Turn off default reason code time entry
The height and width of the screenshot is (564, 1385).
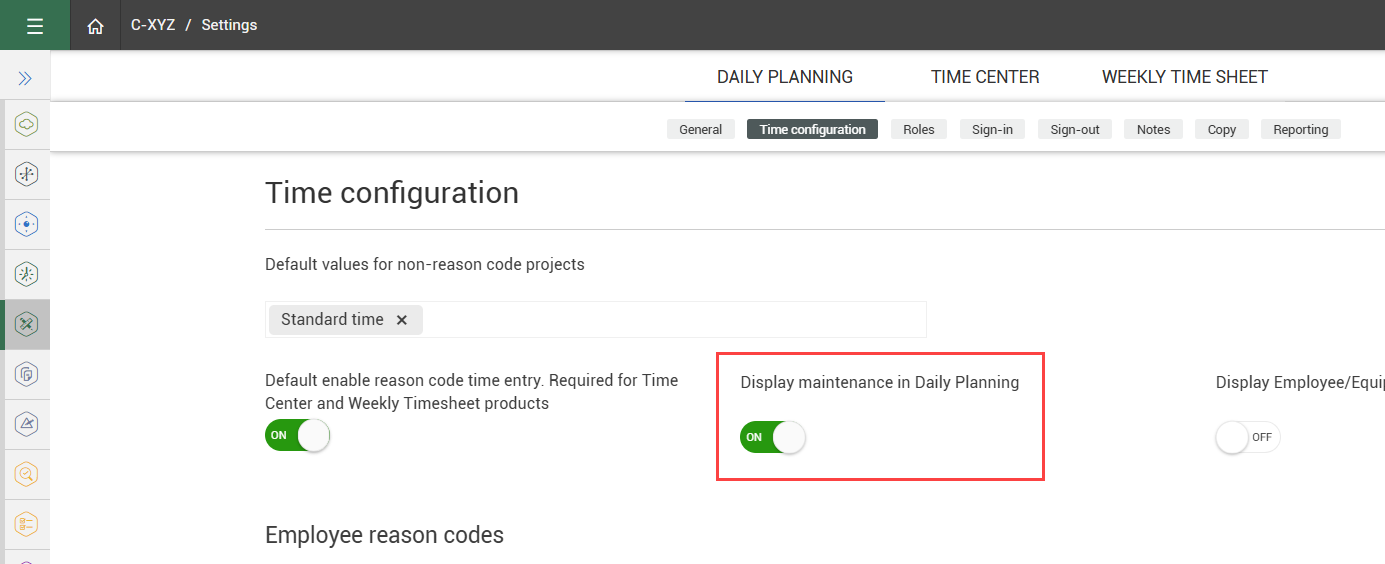[297, 435]
